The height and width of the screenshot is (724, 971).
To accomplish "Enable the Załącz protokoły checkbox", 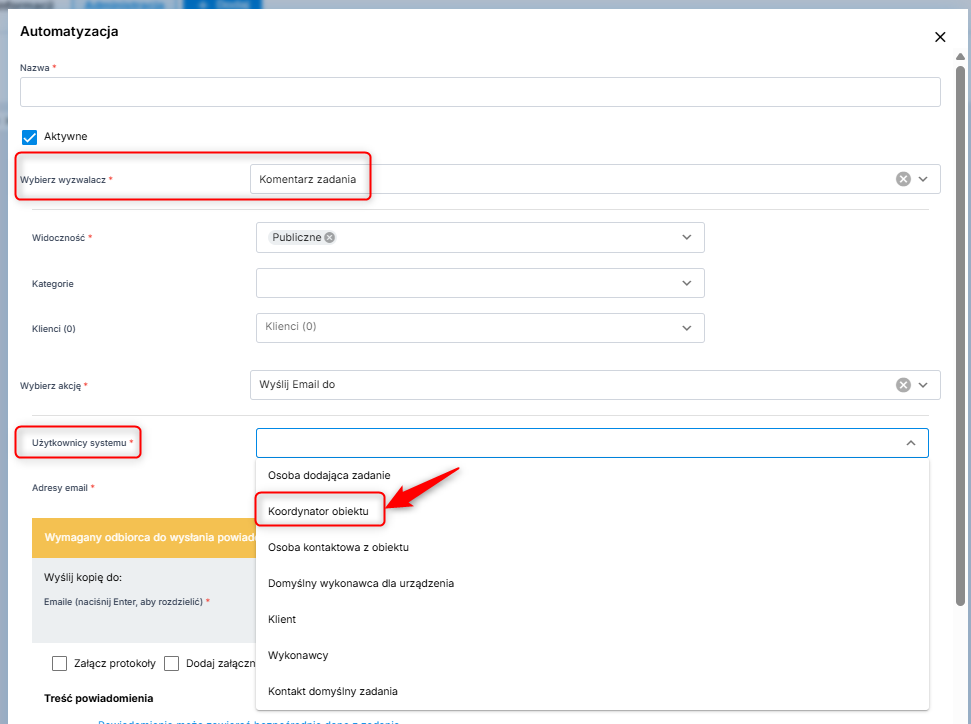I will [60, 663].
